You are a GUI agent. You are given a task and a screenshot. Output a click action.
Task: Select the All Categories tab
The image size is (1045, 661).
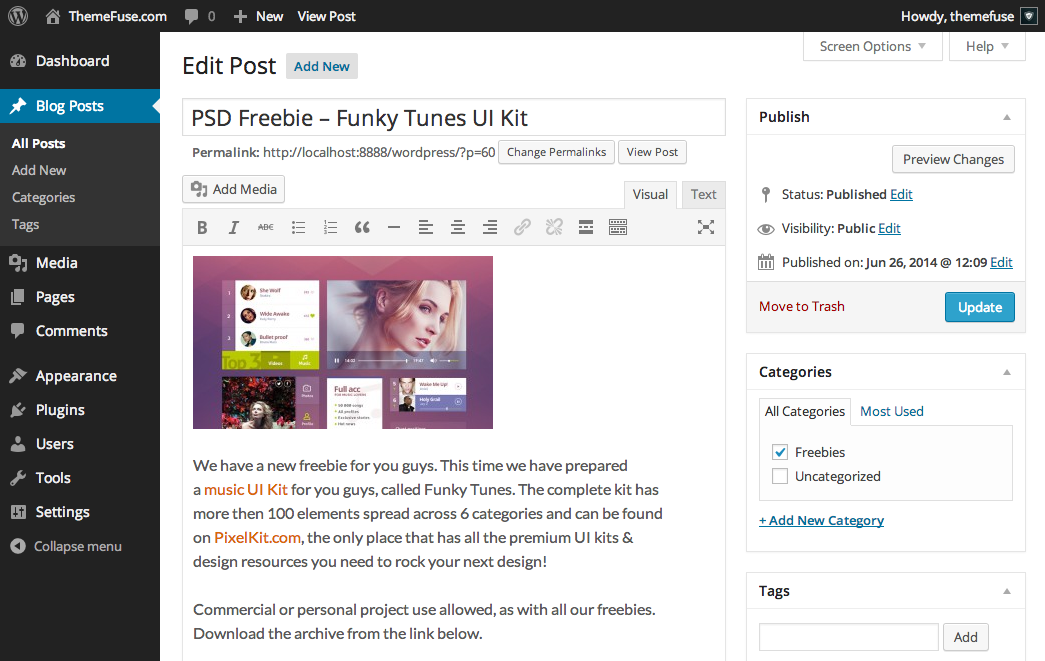804,411
